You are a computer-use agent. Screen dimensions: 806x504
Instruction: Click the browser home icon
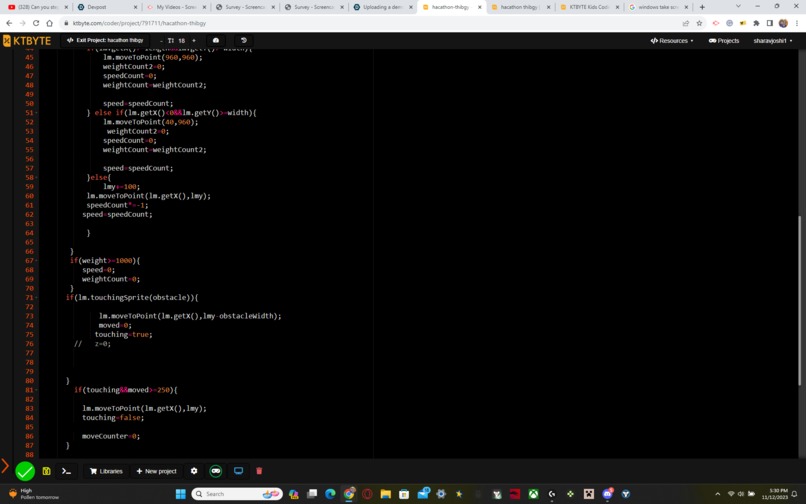point(49,23)
